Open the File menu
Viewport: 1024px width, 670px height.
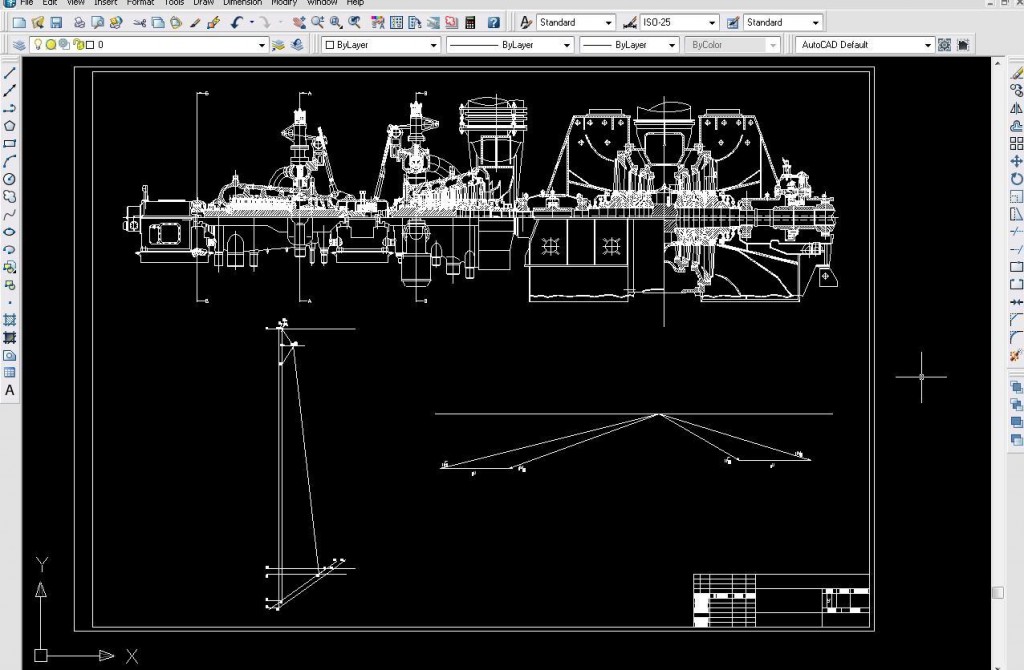click(27, 3)
